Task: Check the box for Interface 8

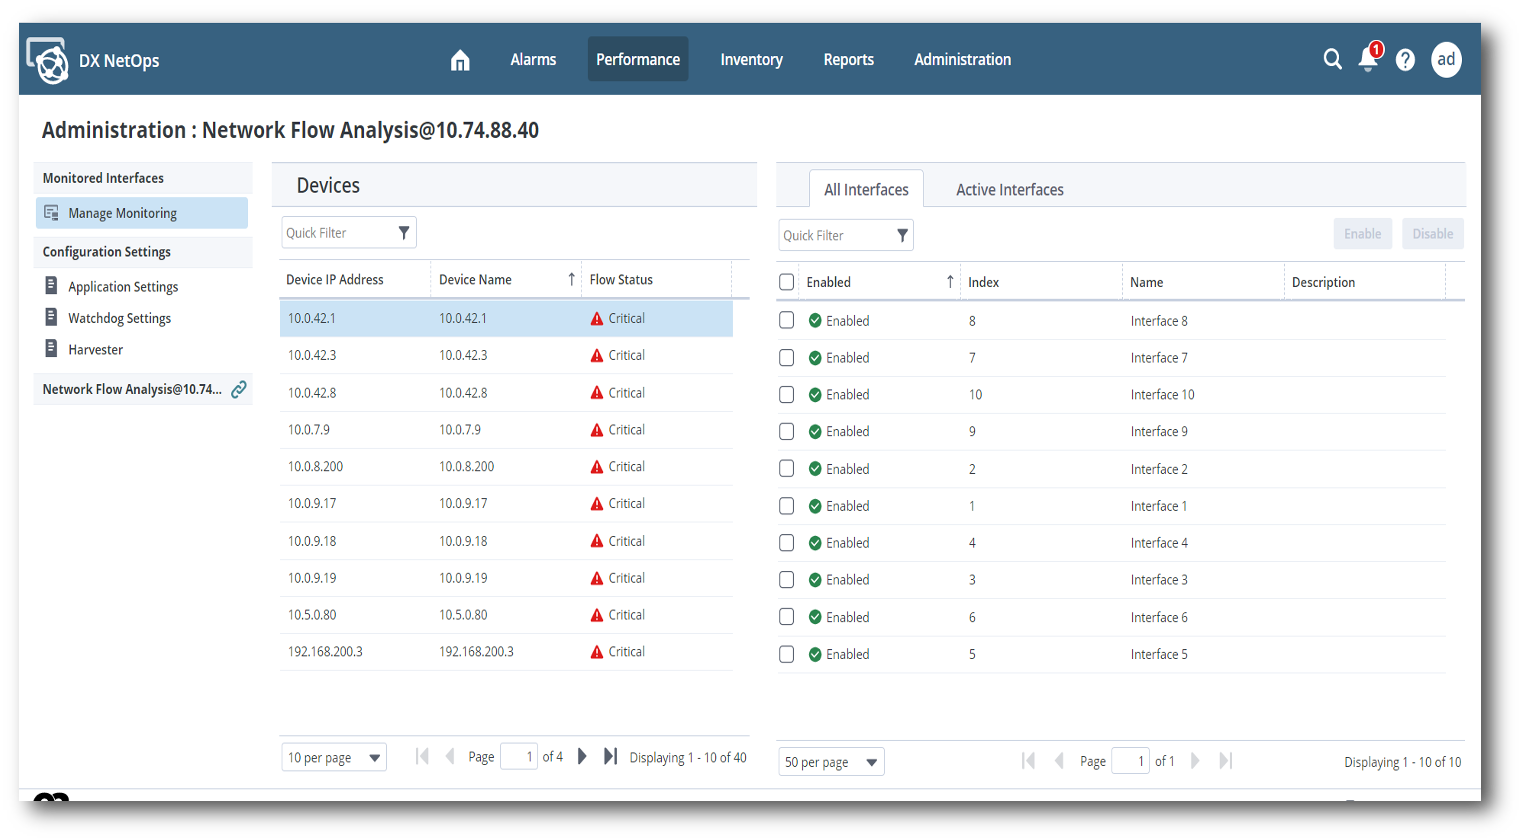Action: click(x=787, y=321)
